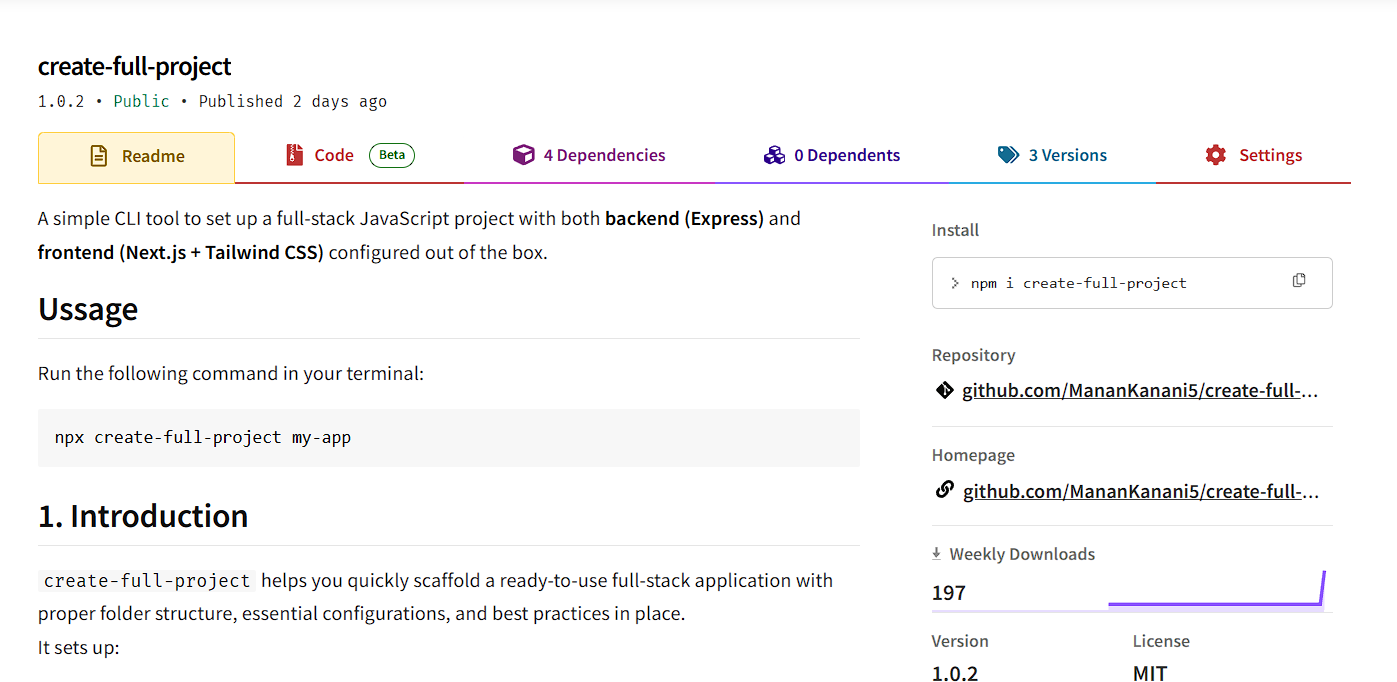The width and height of the screenshot is (1397, 682).
Task: Click the Weekly Downloads arrow icon
Action: coord(937,553)
